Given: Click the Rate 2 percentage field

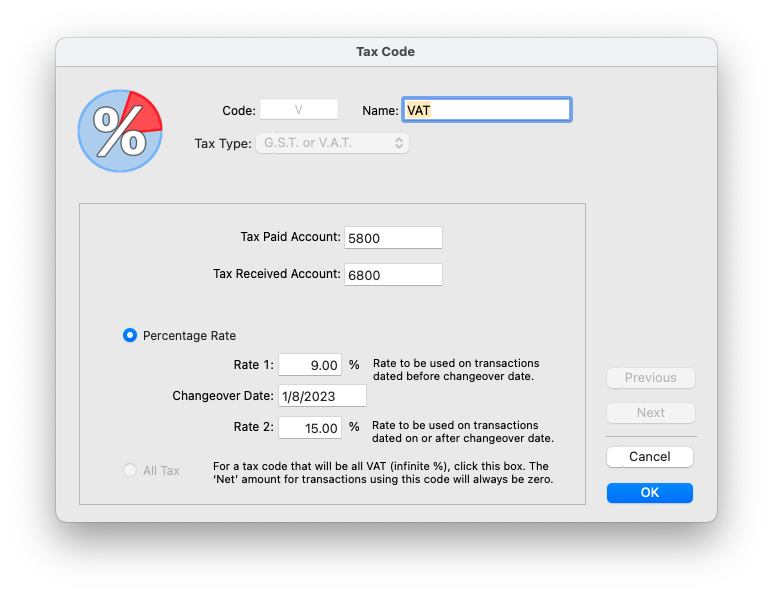Looking at the screenshot, I should point(310,427).
